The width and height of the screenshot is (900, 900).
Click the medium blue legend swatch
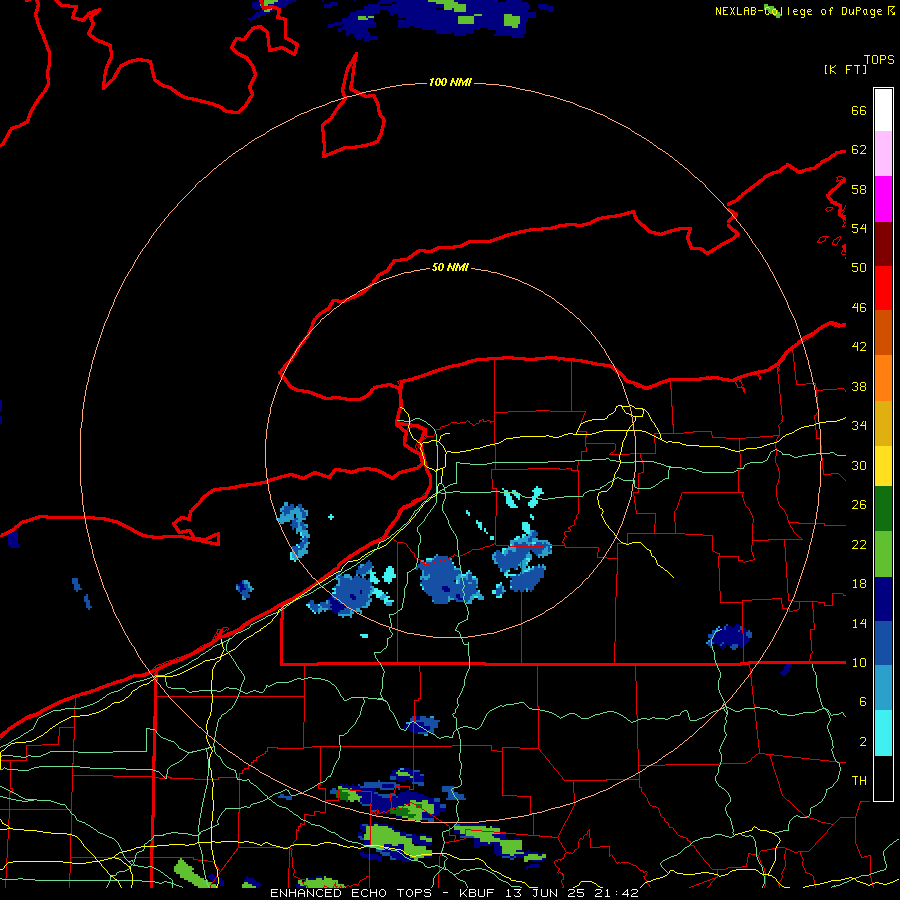pyautogui.click(x=883, y=643)
